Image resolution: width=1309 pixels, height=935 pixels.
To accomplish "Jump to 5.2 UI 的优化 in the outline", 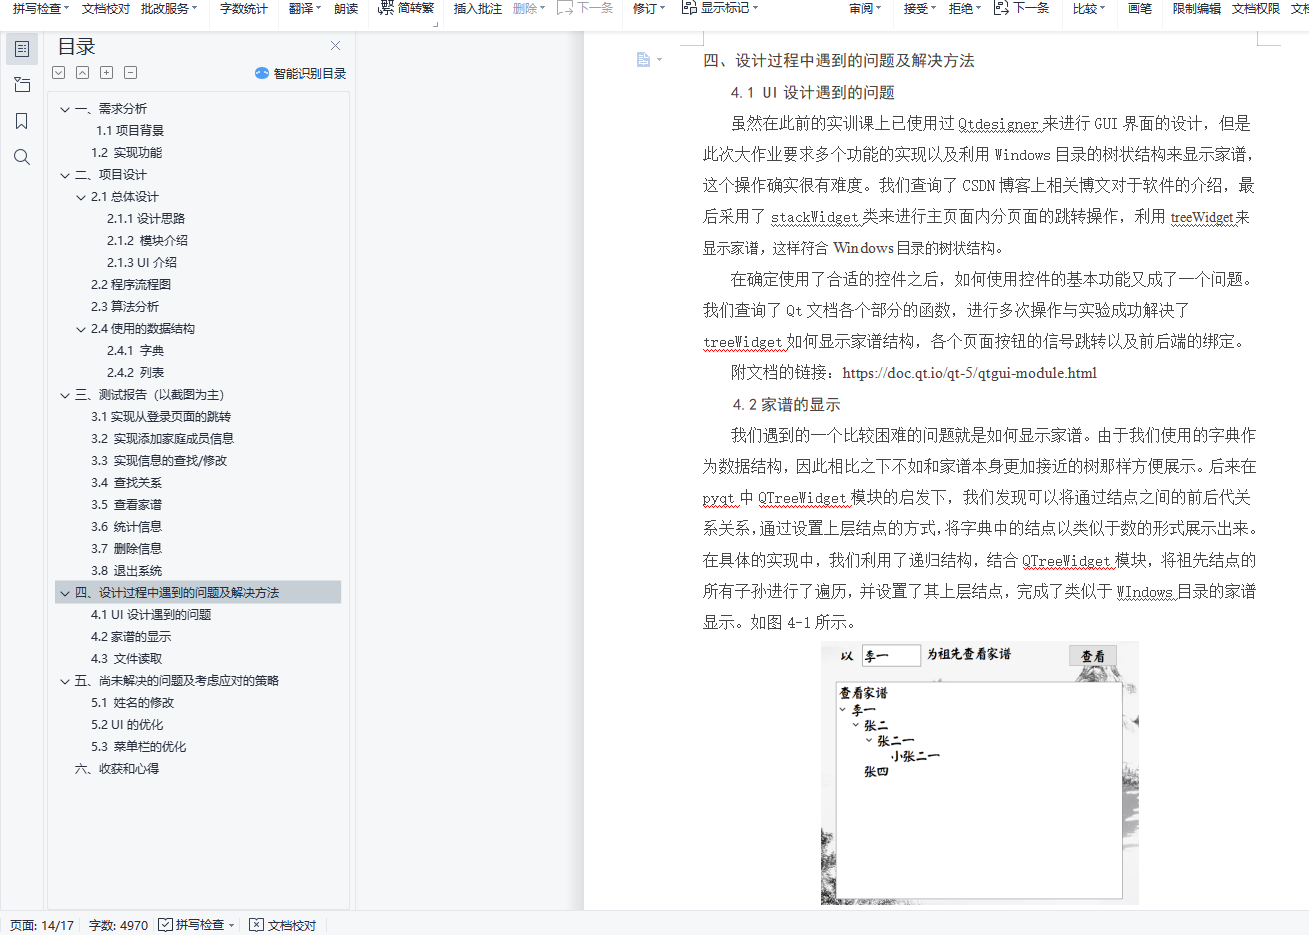I will pyautogui.click(x=127, y=725).
